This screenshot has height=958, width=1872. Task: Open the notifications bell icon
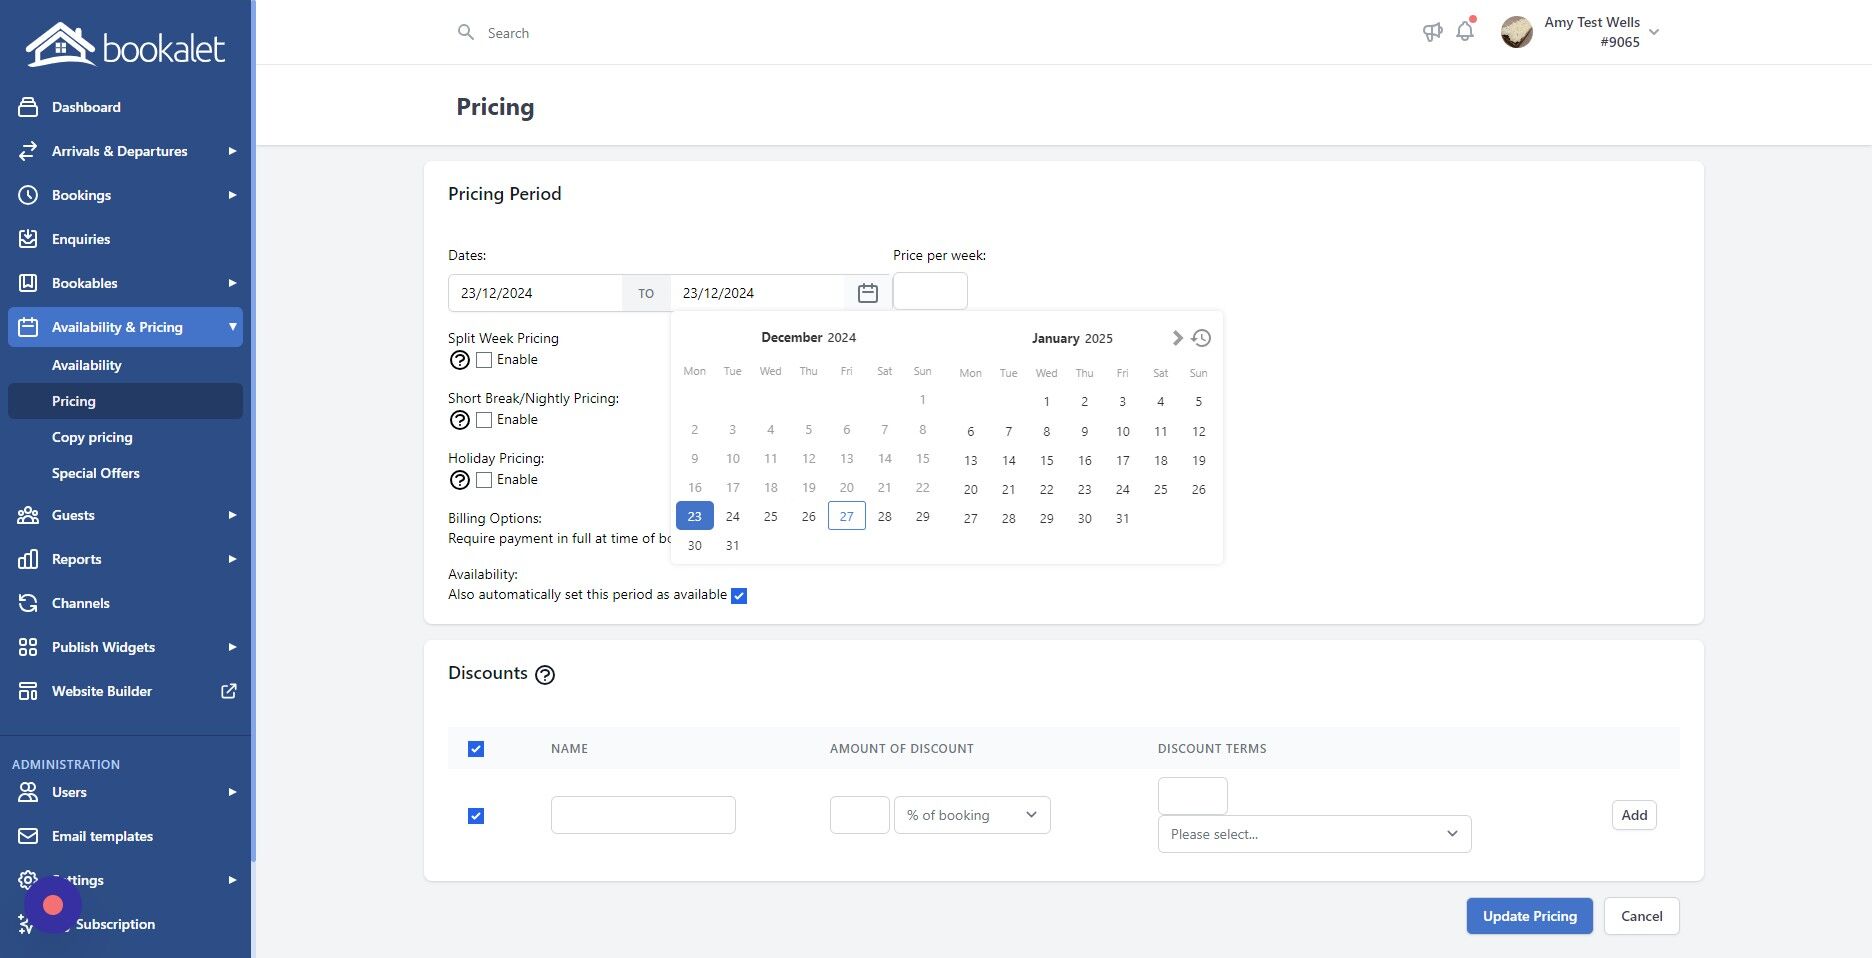[1465, 30]
